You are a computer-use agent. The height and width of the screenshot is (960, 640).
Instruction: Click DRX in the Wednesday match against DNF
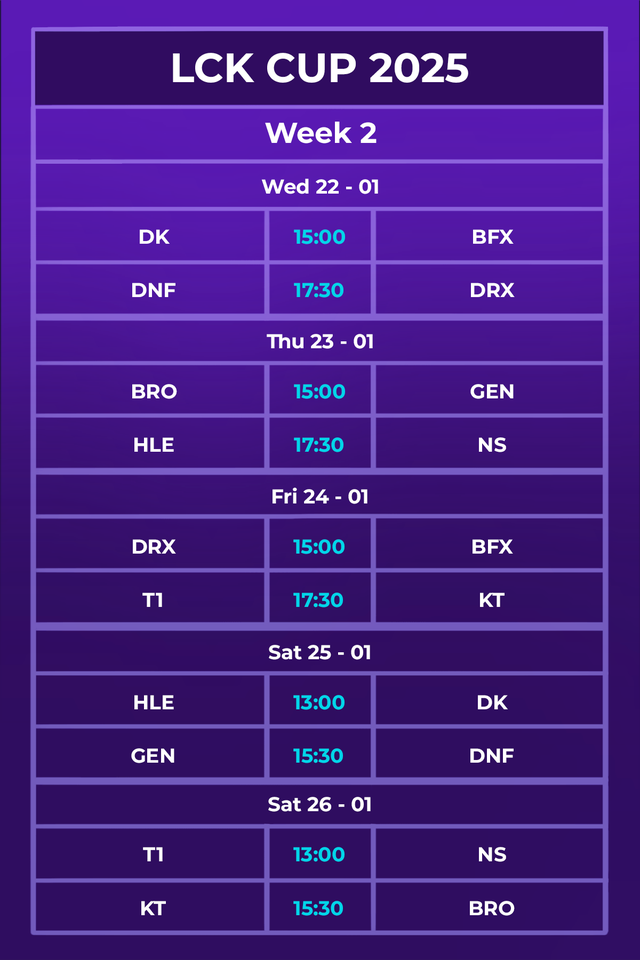(x=492, y=290)
